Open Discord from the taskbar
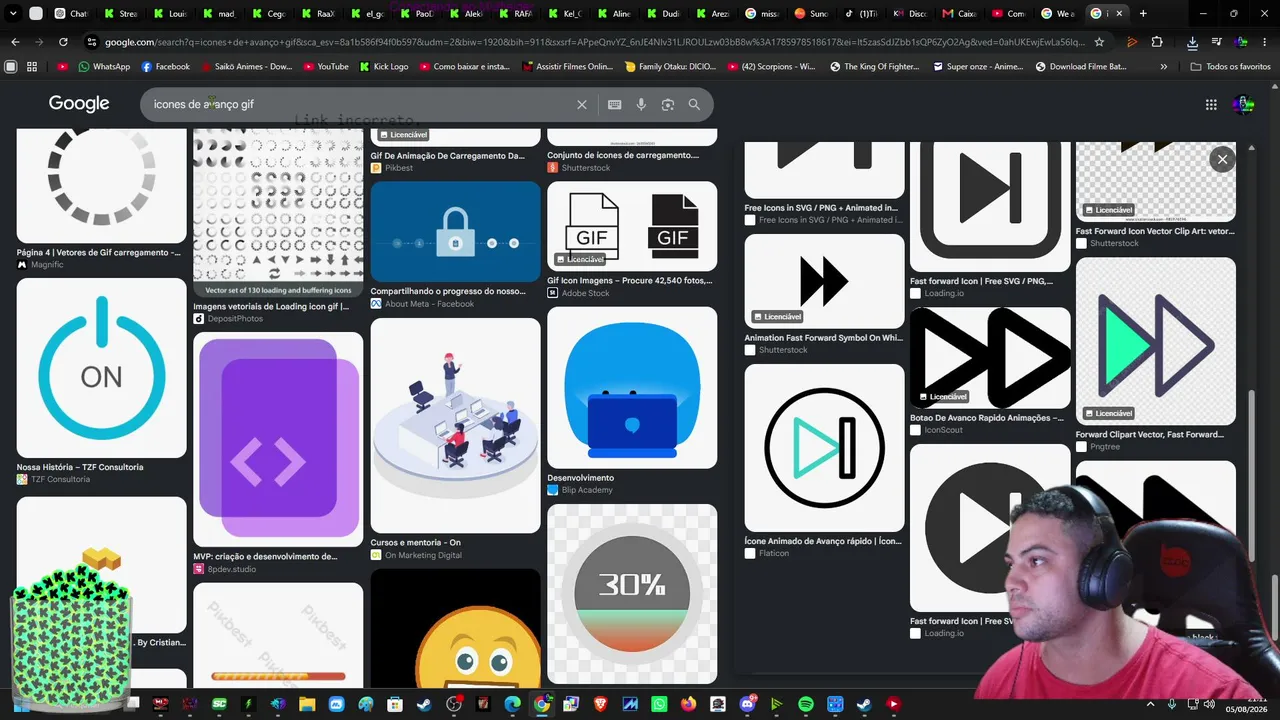The width and height of the screenshot is (1280, 720). click(x=747, y=704)
